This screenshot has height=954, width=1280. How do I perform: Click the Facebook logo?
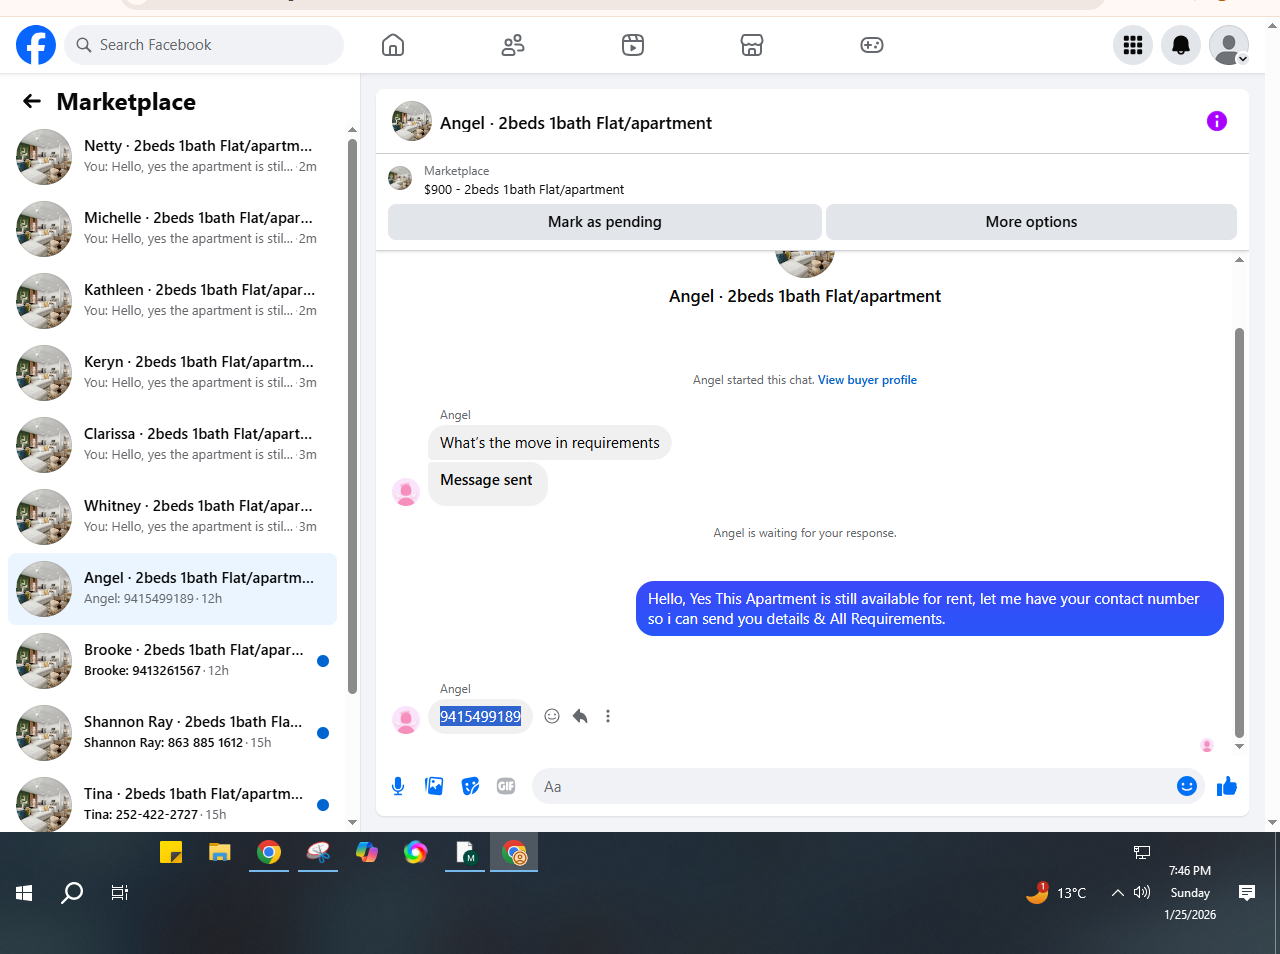[x=36, y=45]
